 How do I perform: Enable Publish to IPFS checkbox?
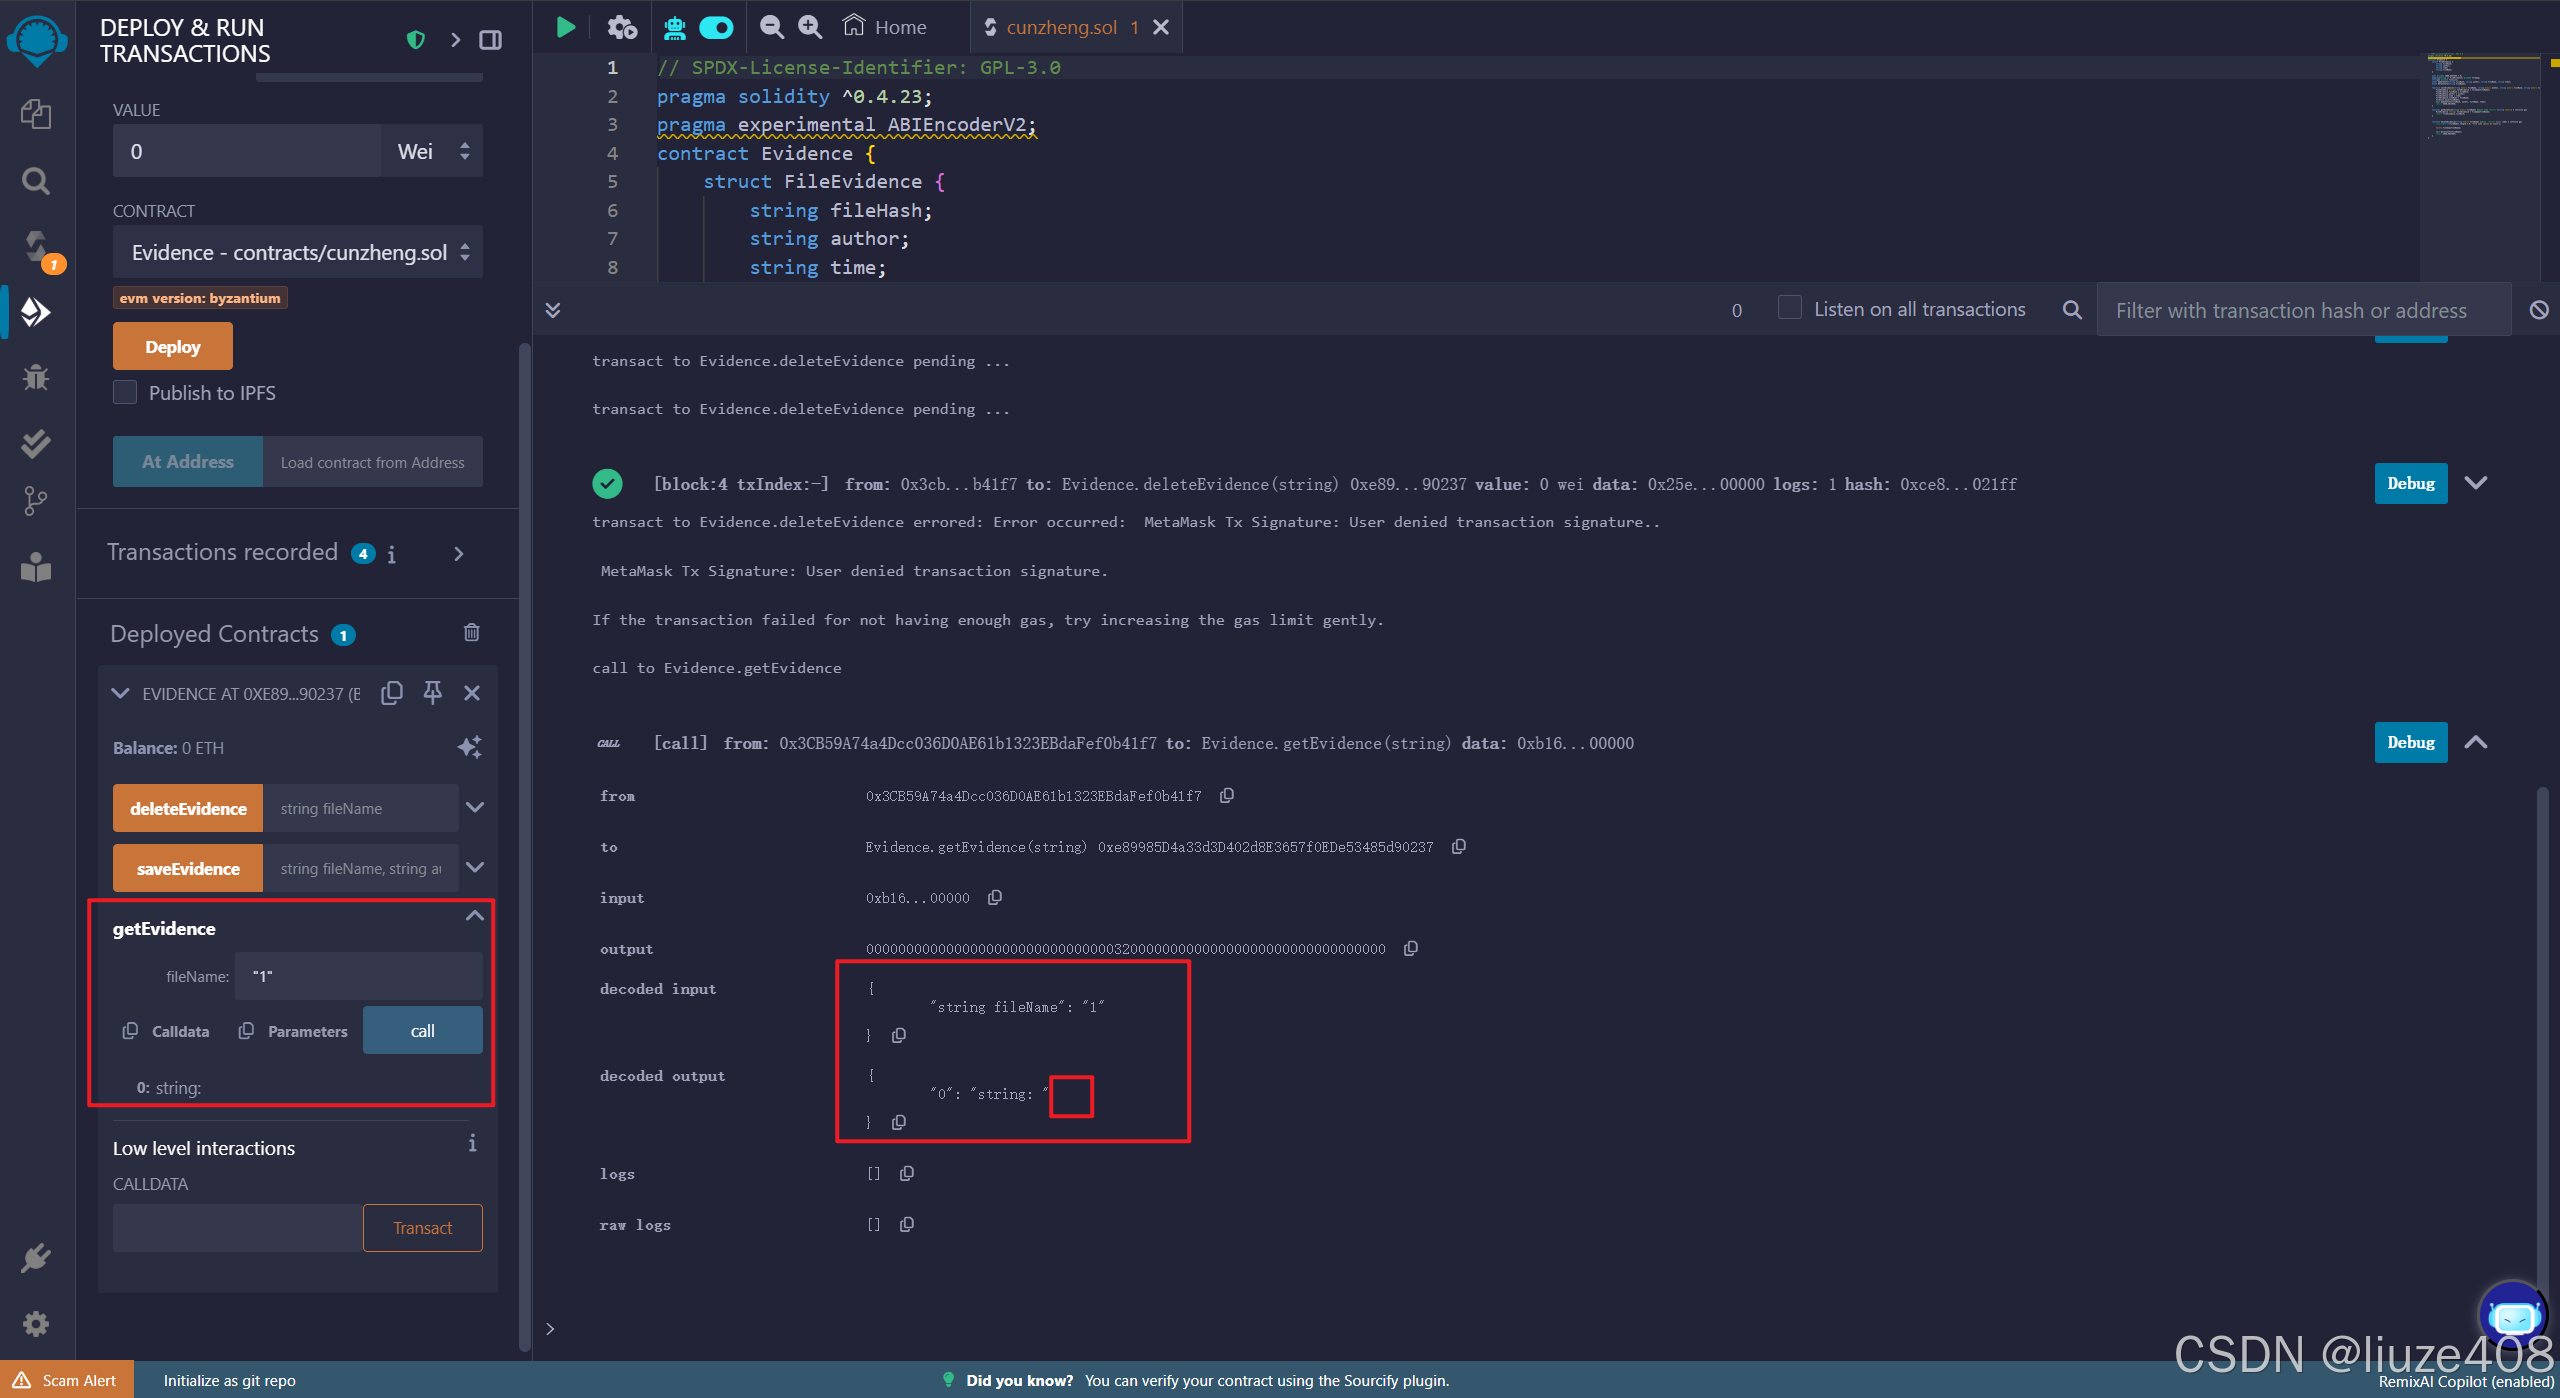pos(125,392)
